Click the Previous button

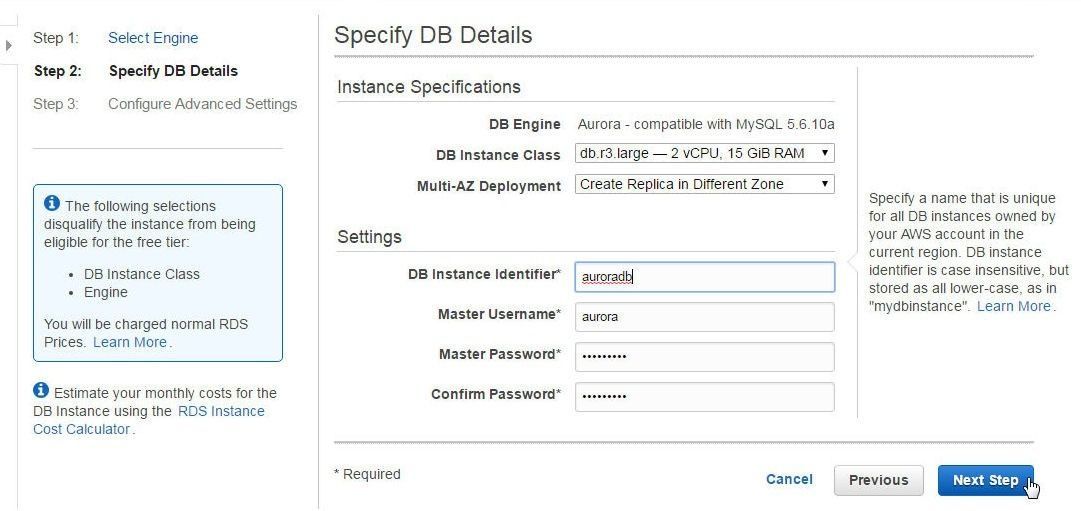tap(878, 480)
